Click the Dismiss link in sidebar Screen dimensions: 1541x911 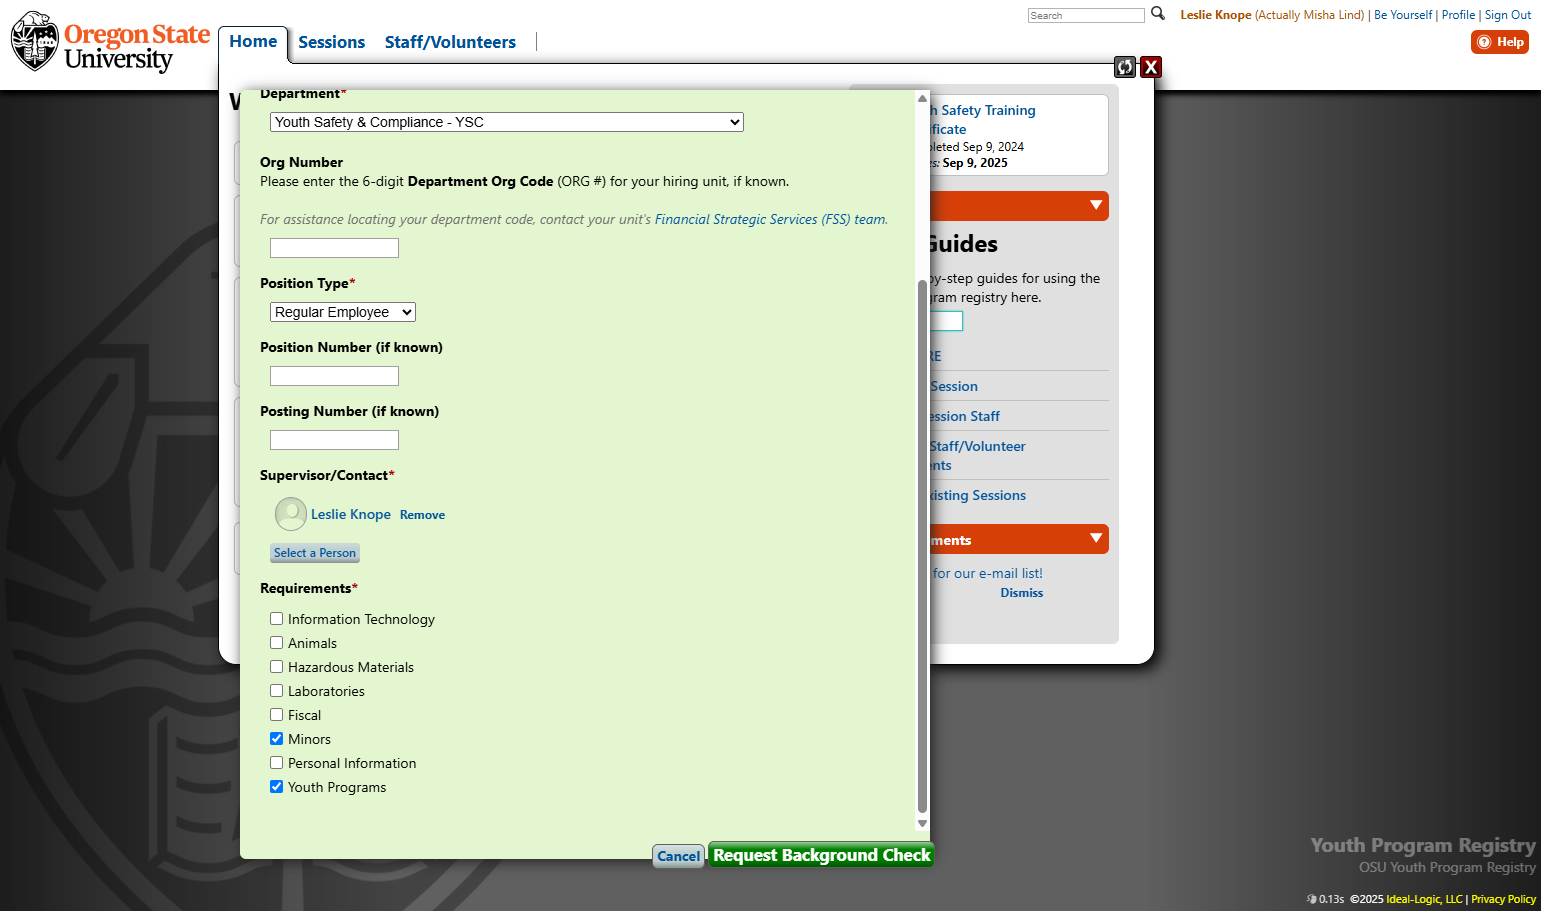pyautogui.click(x=1021, y=593)
